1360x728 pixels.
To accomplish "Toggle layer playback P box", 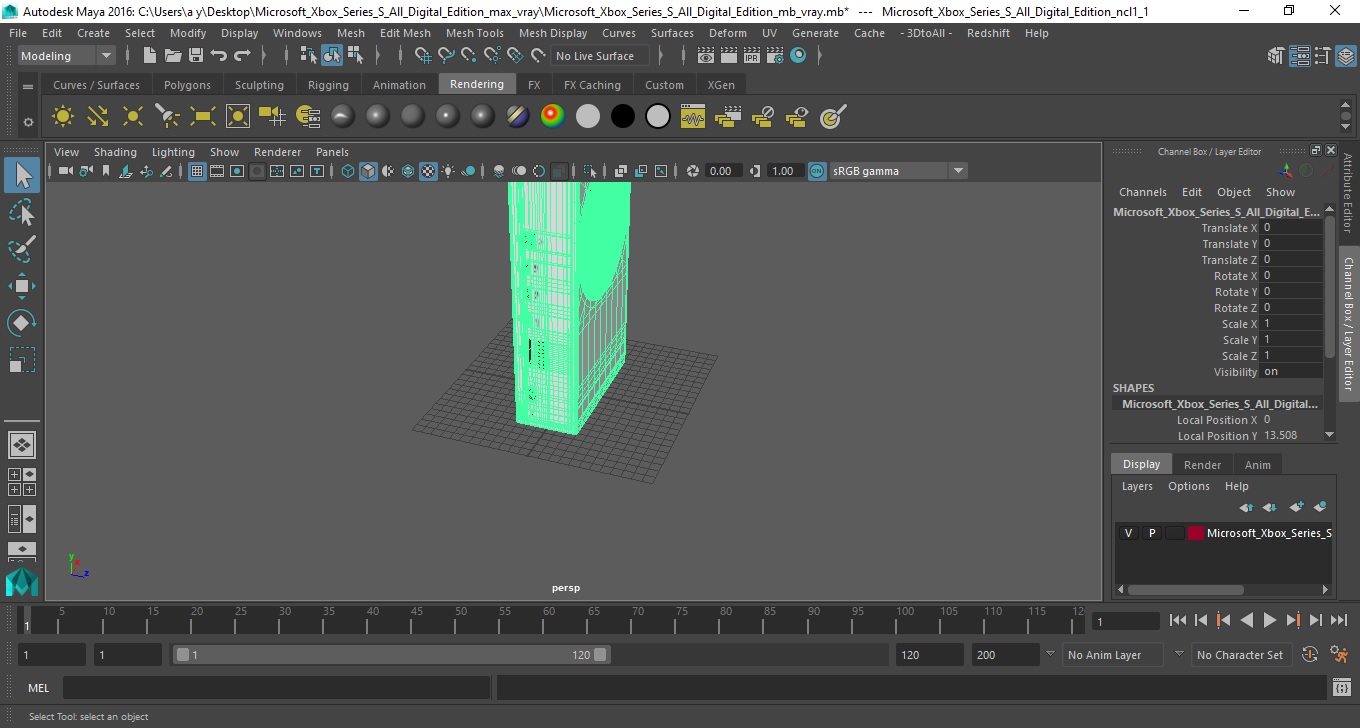I will (1152, 533).
